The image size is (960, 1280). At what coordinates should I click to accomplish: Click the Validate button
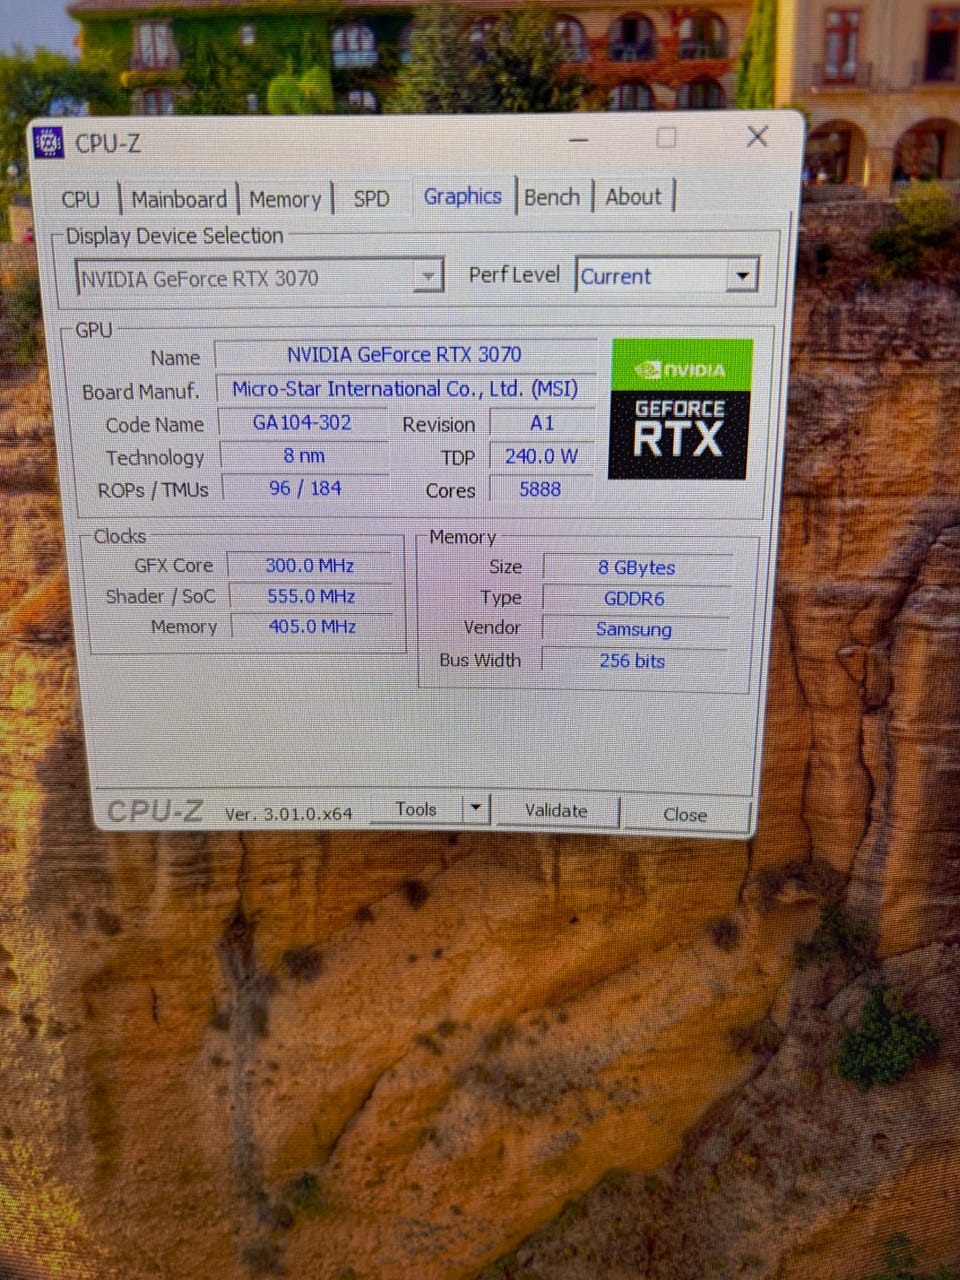tap(557, 810)
